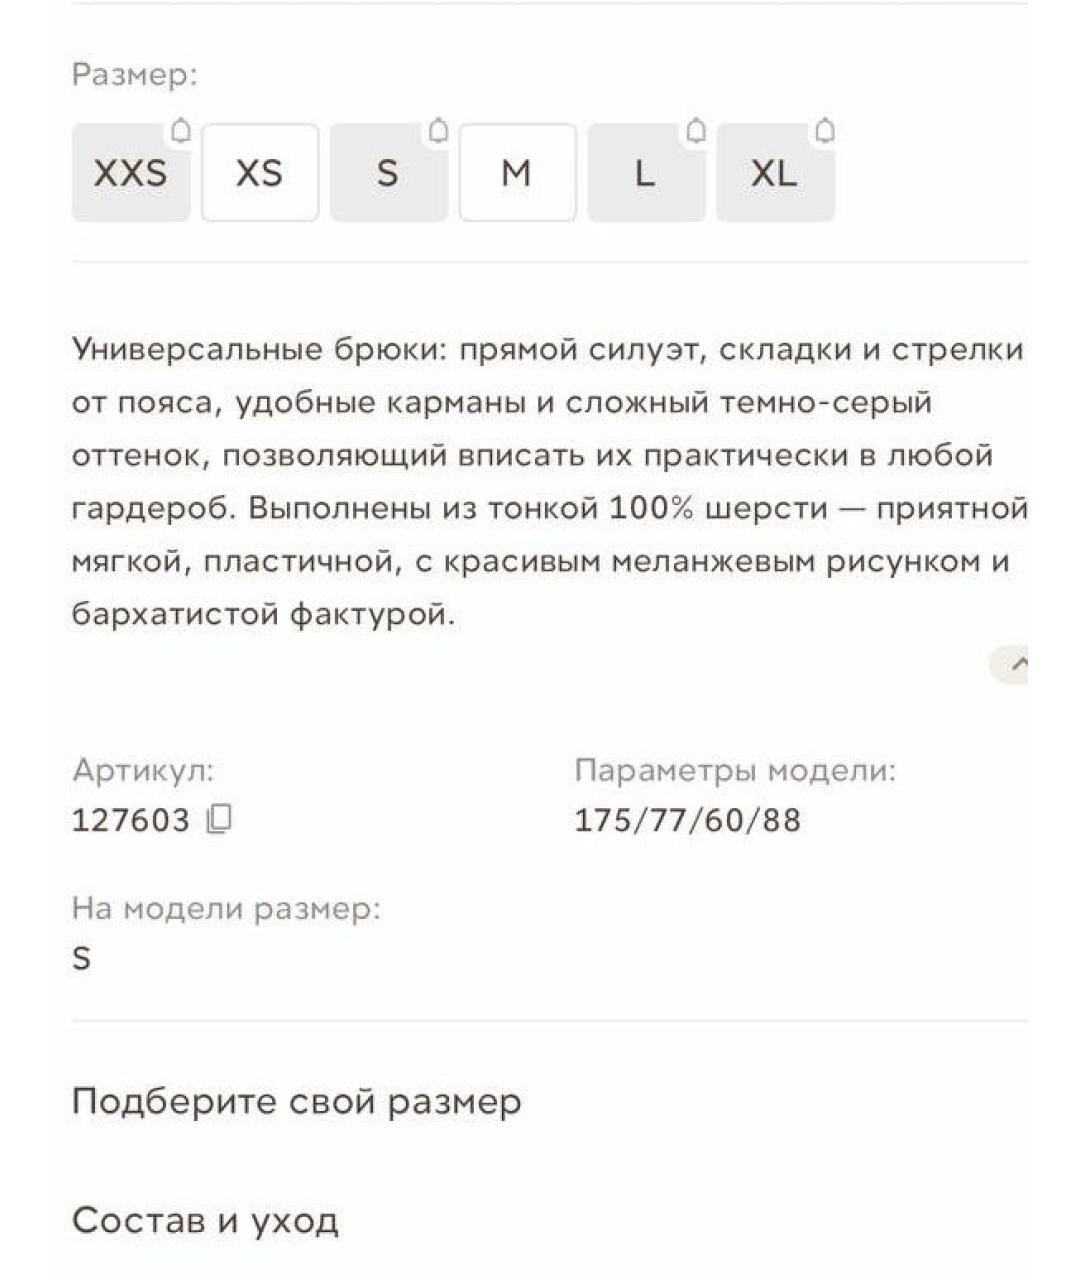Select the XXS size option

click(131, 173)
